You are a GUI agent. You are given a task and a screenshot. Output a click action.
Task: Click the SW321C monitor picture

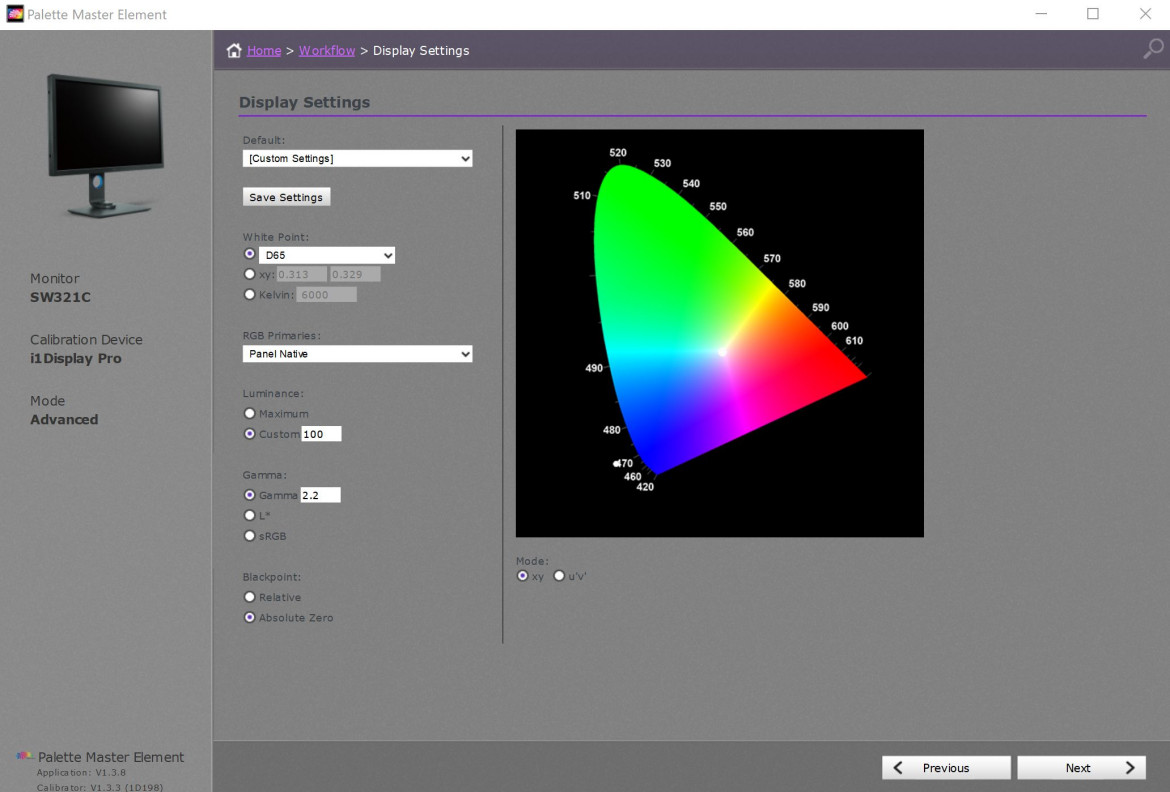[105, 146]
